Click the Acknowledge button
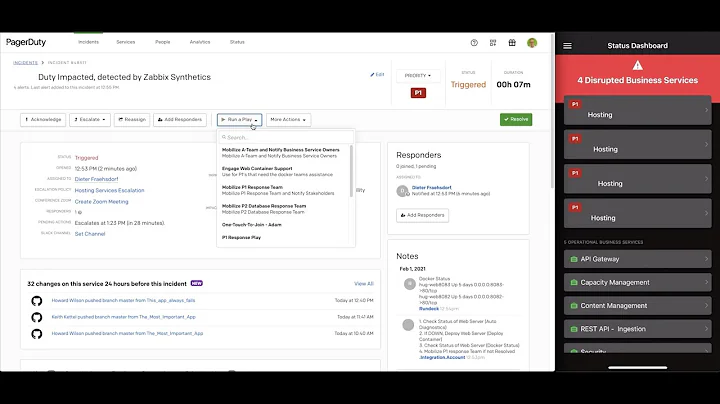 coord(43,119)
